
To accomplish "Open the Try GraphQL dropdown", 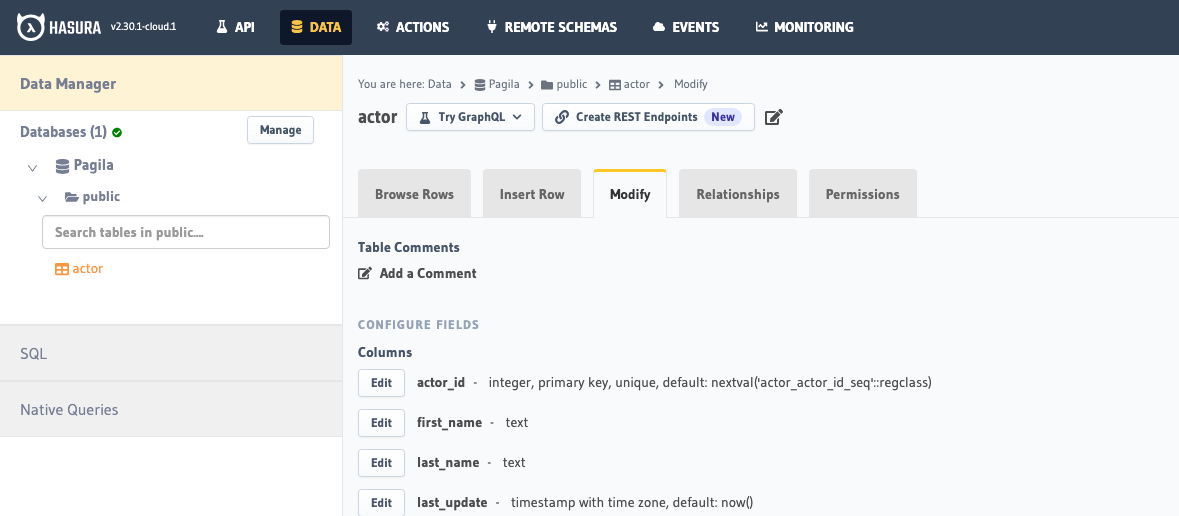I will 471,117.
